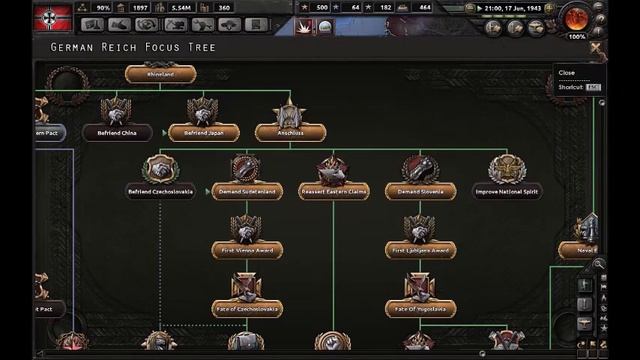Screen dimensions: 640x360
Task: Click the resource value 1897
Action: tap(140, 7)
